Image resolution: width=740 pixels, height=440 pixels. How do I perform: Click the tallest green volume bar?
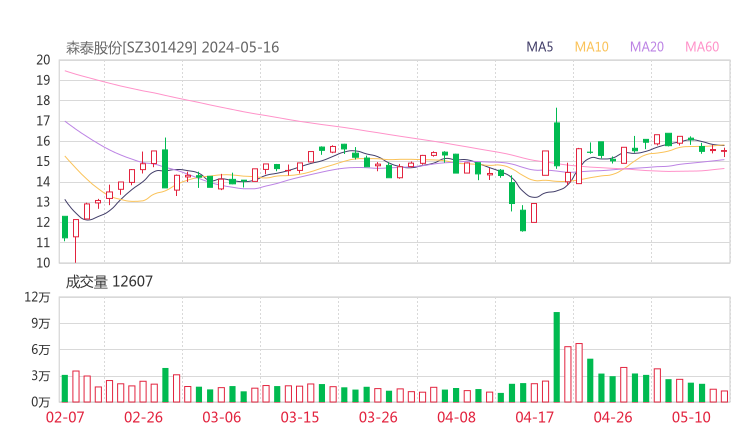coord(557,357)
